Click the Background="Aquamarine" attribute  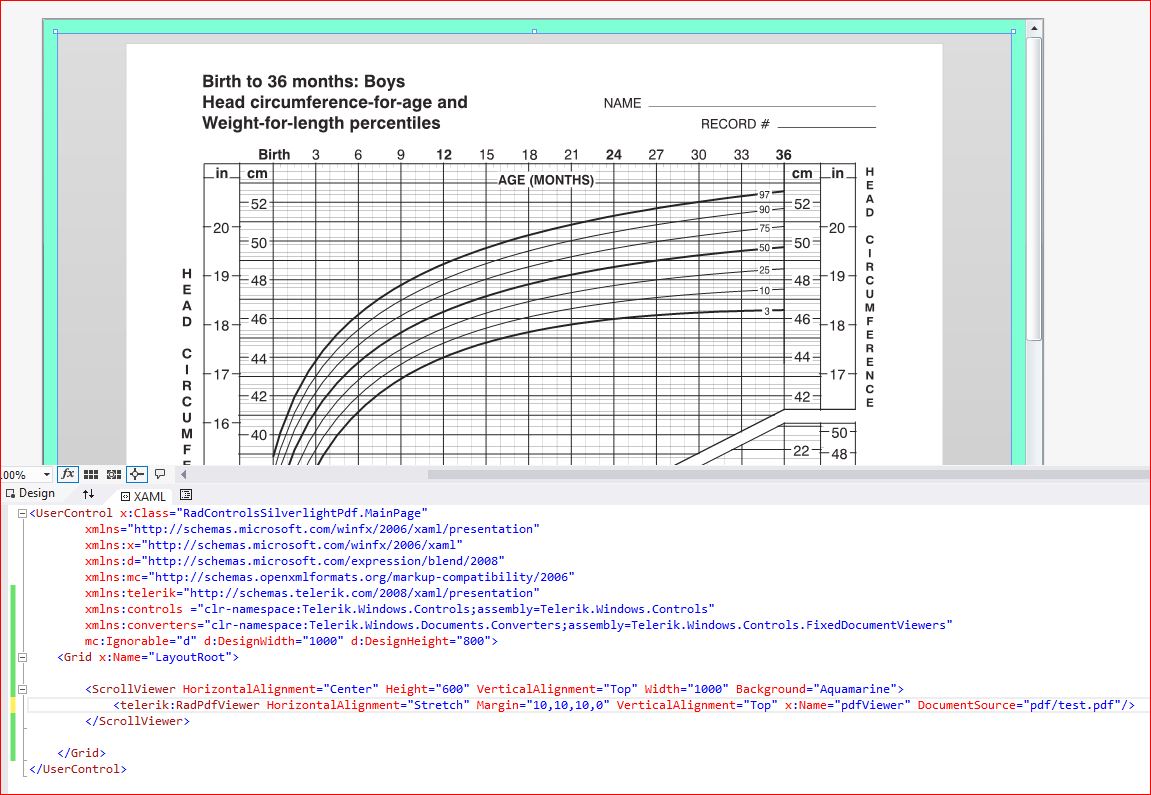click(817, 689)
